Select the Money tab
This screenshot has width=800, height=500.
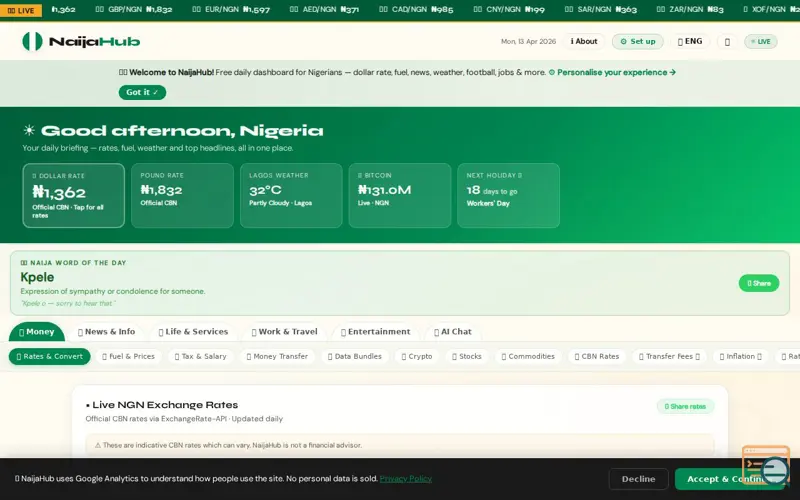click(37, 332)
